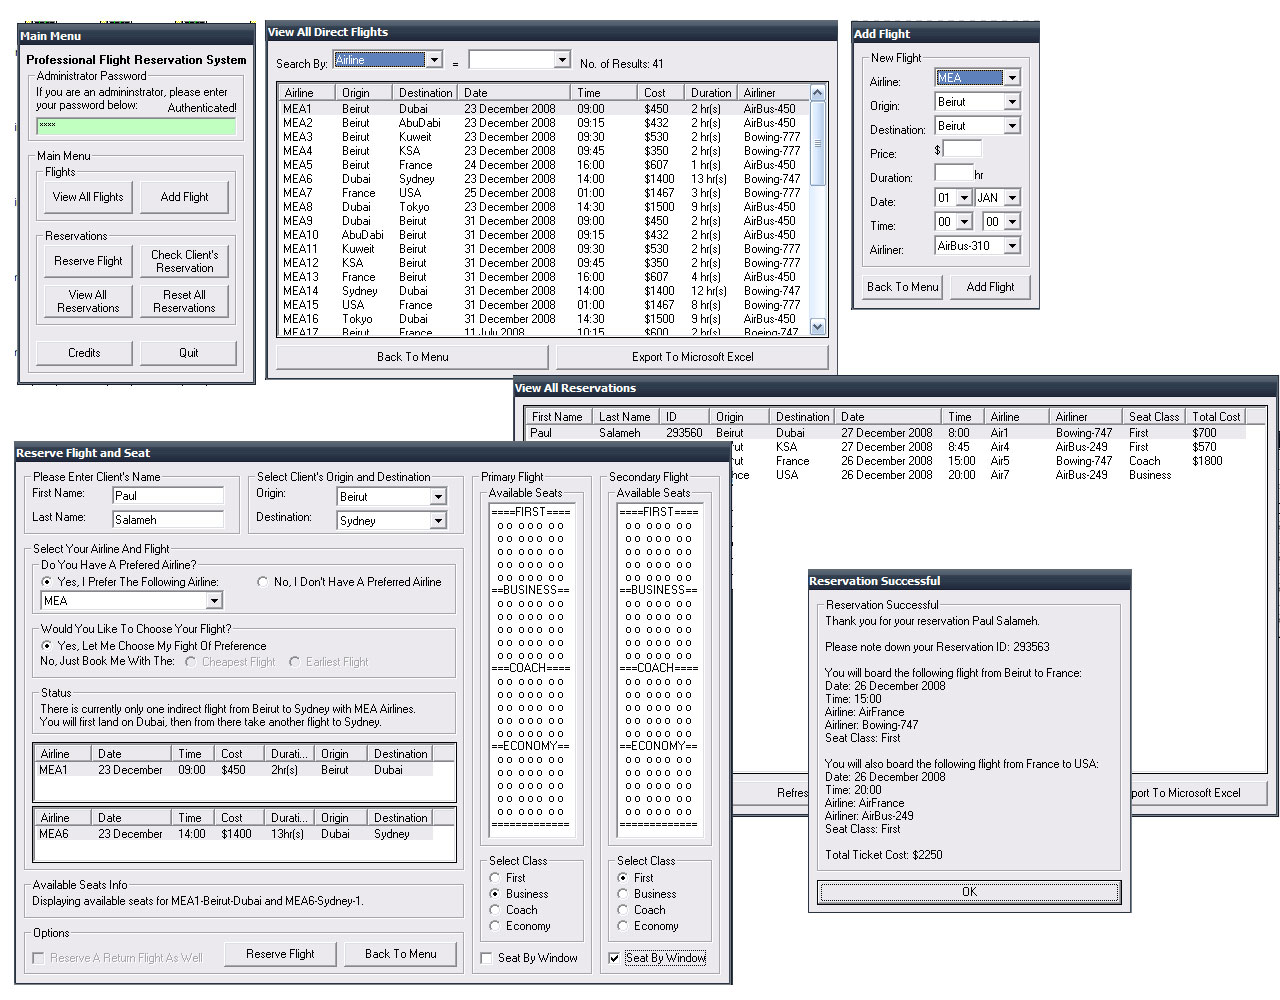This screenshot has width=1280, height=1000.
Task: Click OK in Reservation Successful dialog
Action: pyautogui.click(x=969, y=892)
